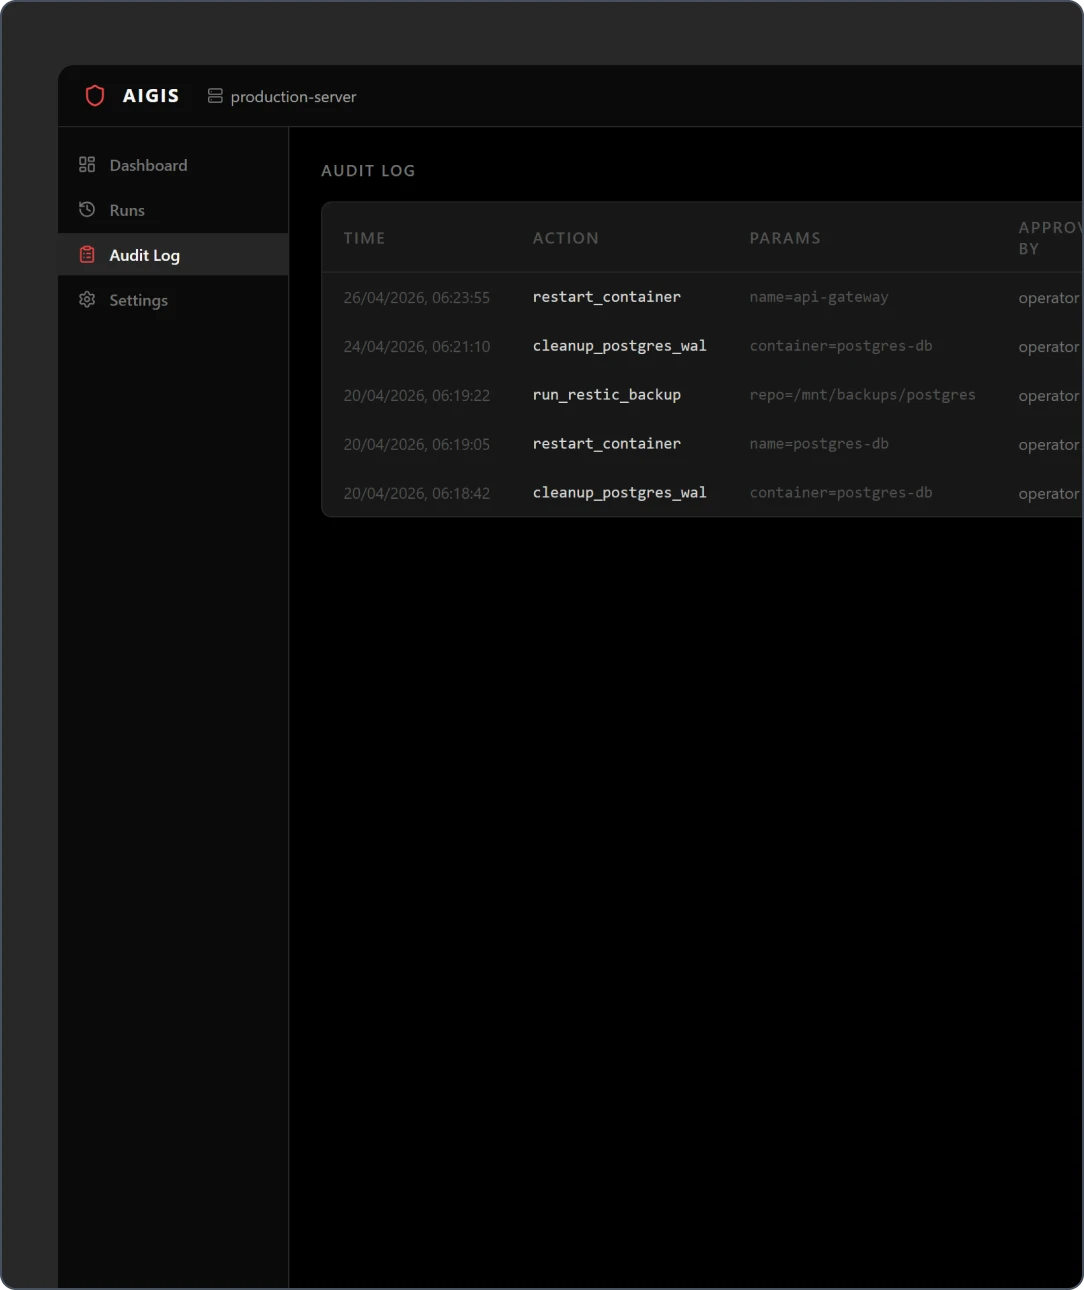Click the AUDIT LOG heading
The width and height of the screenshot is (1084, 1290).
(x=368, y=171)
